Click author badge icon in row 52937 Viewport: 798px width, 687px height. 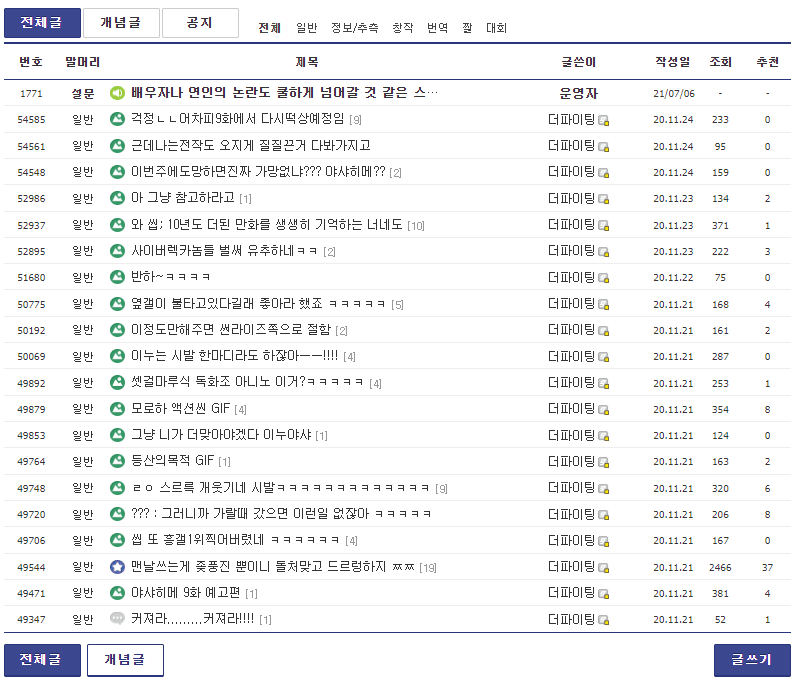pos(604,225)
